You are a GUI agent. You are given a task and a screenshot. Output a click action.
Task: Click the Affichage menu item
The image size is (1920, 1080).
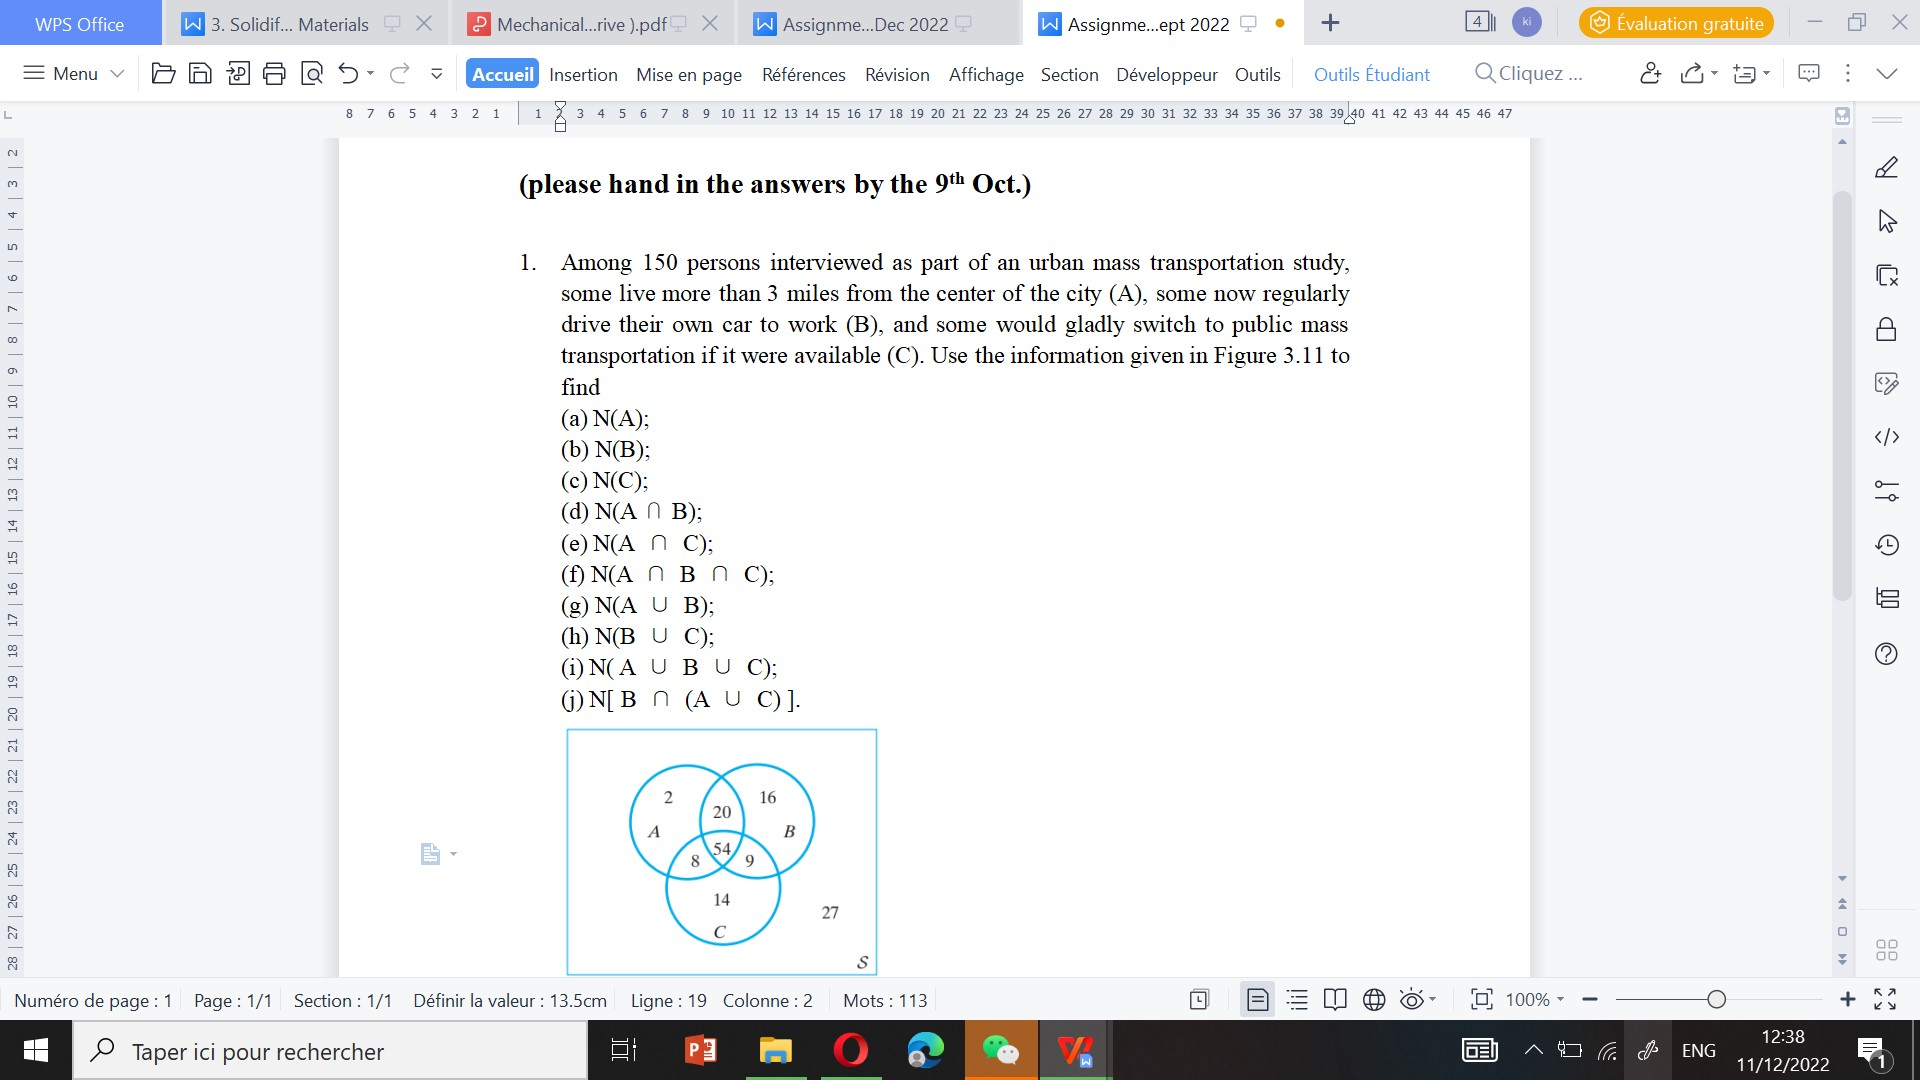pyautogui.click(x=986, y=73)
